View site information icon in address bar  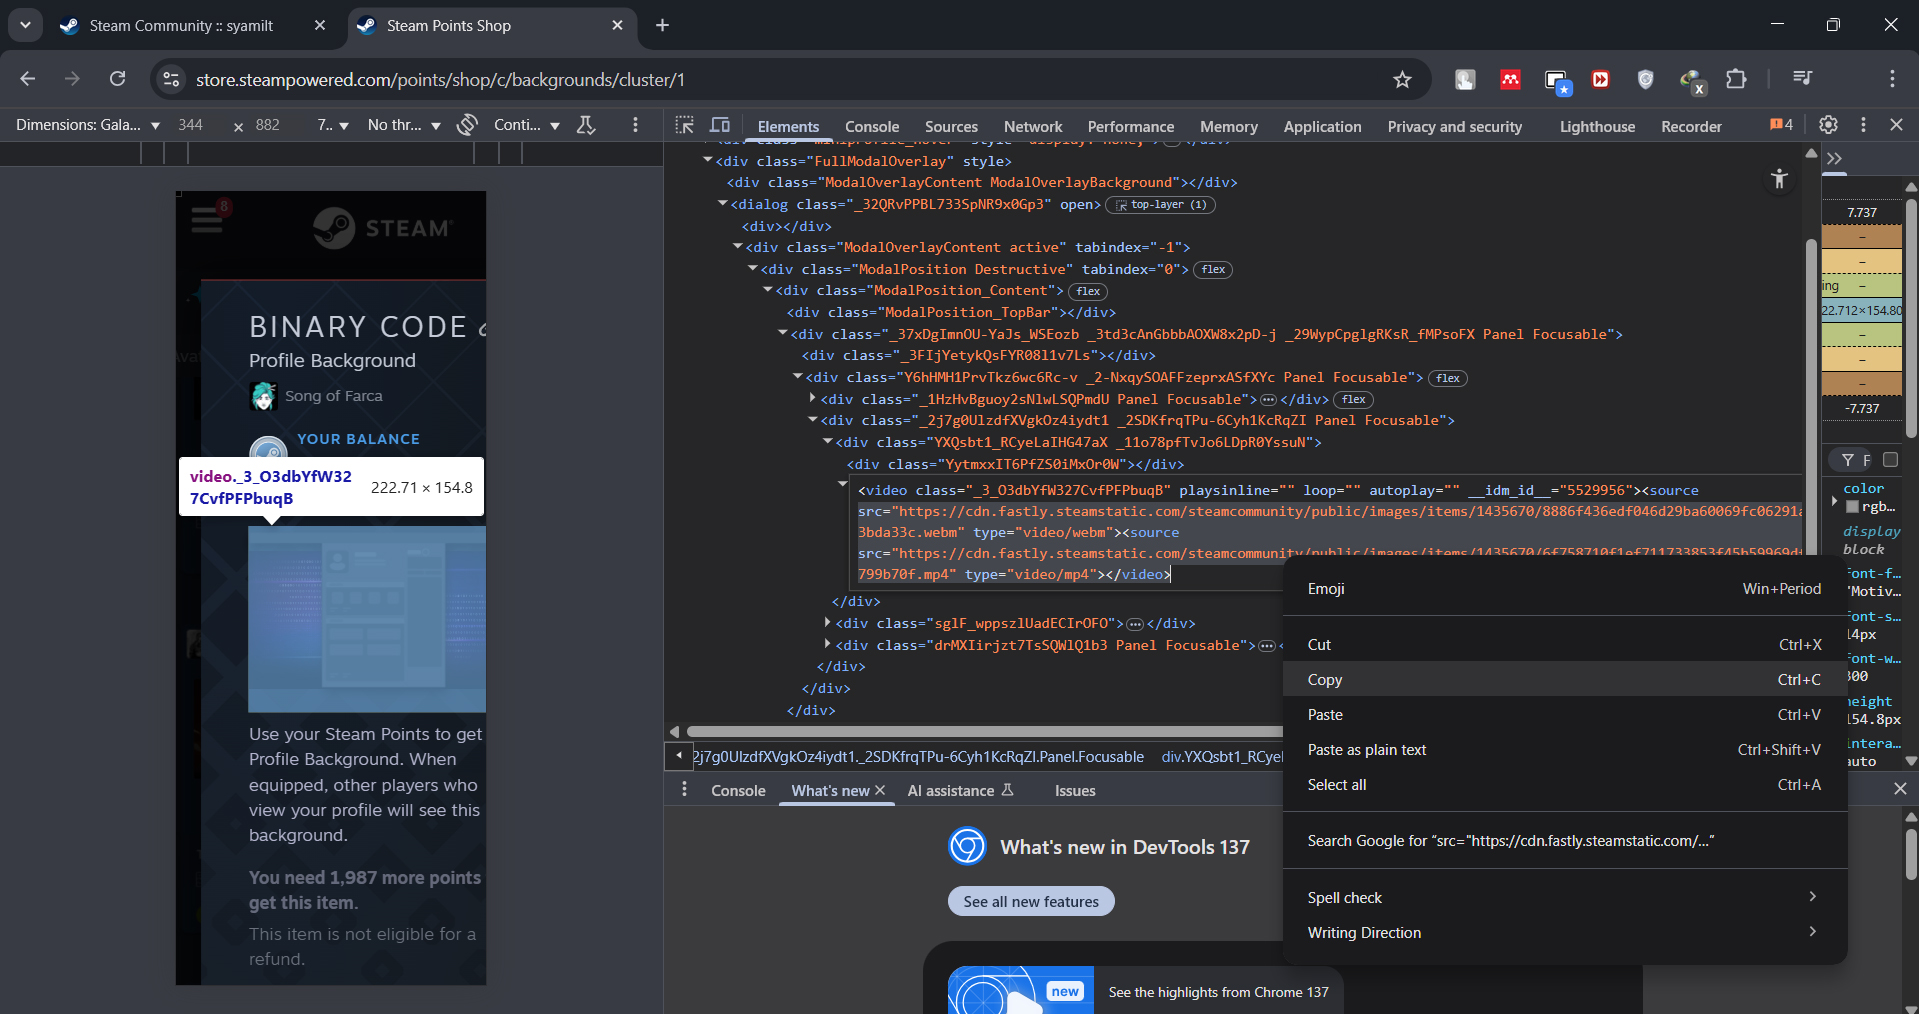[x=172, y=79]
